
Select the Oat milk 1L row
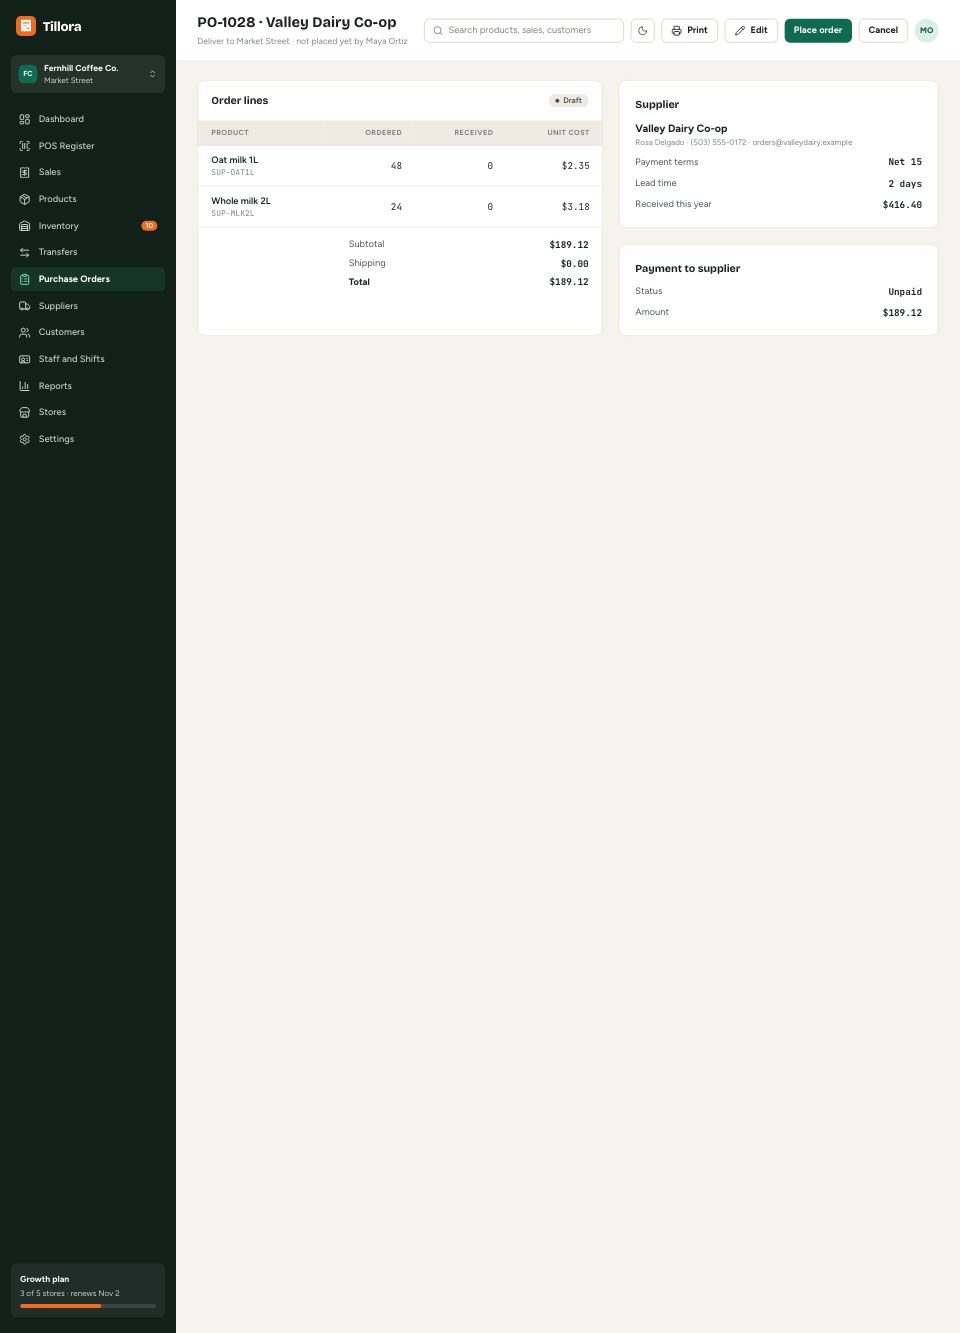click(x=400, y=166)
